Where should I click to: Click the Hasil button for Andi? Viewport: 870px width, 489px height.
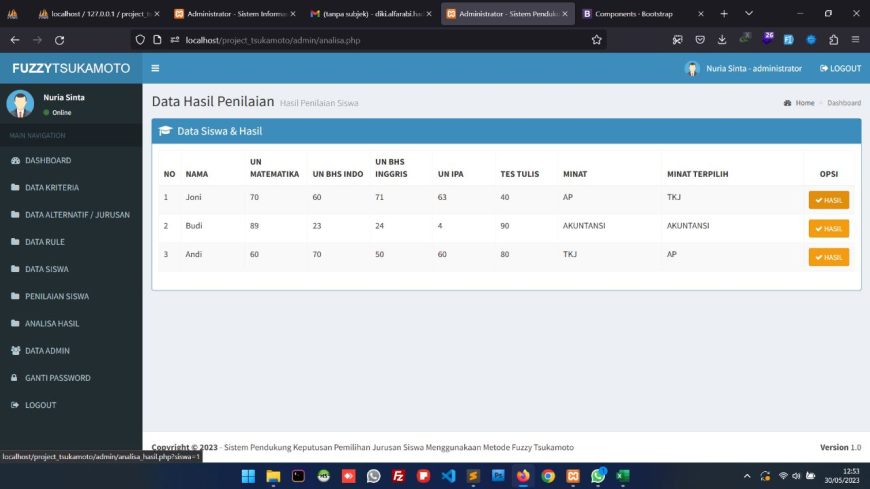(828, 257)
